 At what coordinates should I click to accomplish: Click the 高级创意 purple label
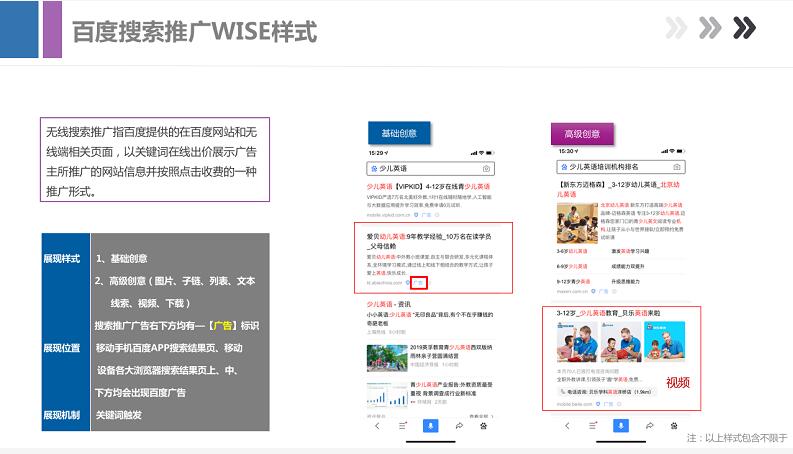point(583,134)
